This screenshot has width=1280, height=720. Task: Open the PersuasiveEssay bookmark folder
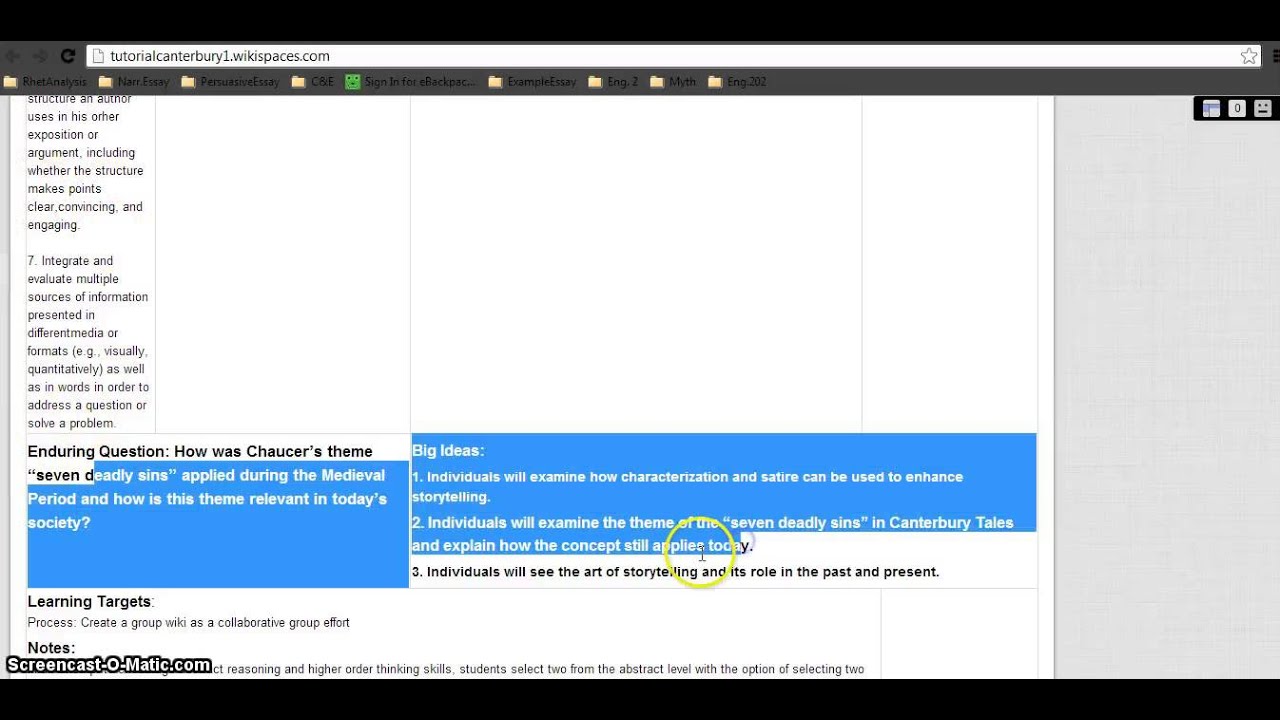pos(230,82)
